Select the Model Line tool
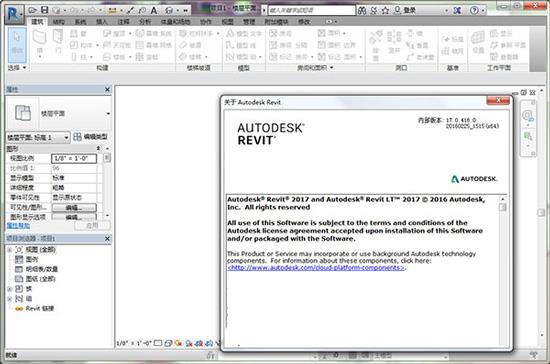The height and width of the screenshot is (364, 550). (x=241, y=45)
